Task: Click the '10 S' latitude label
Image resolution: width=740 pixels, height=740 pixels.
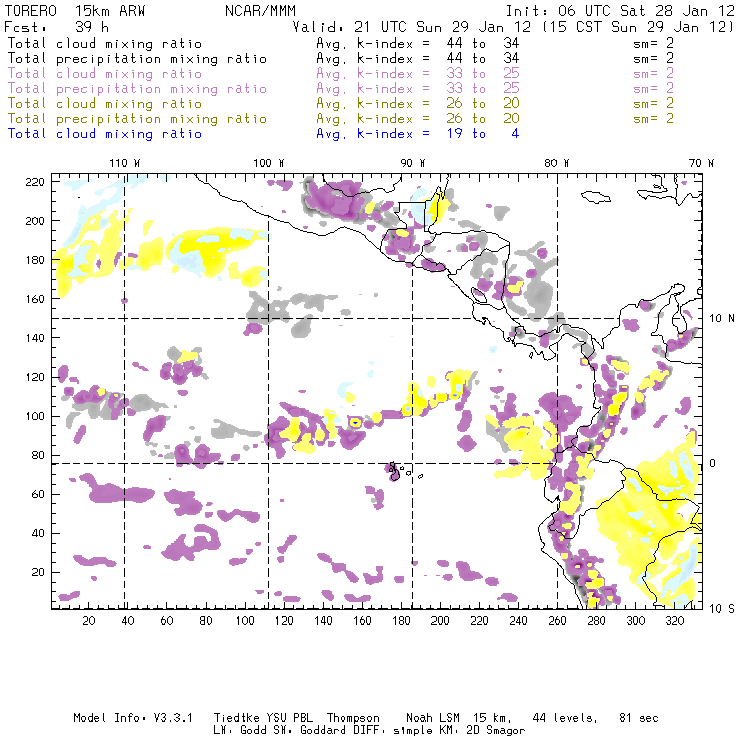Action: tap(722, 609)
